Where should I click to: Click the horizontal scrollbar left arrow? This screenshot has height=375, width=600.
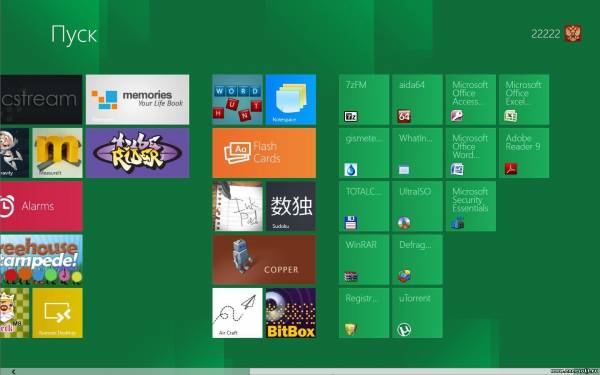coord(13,372)
